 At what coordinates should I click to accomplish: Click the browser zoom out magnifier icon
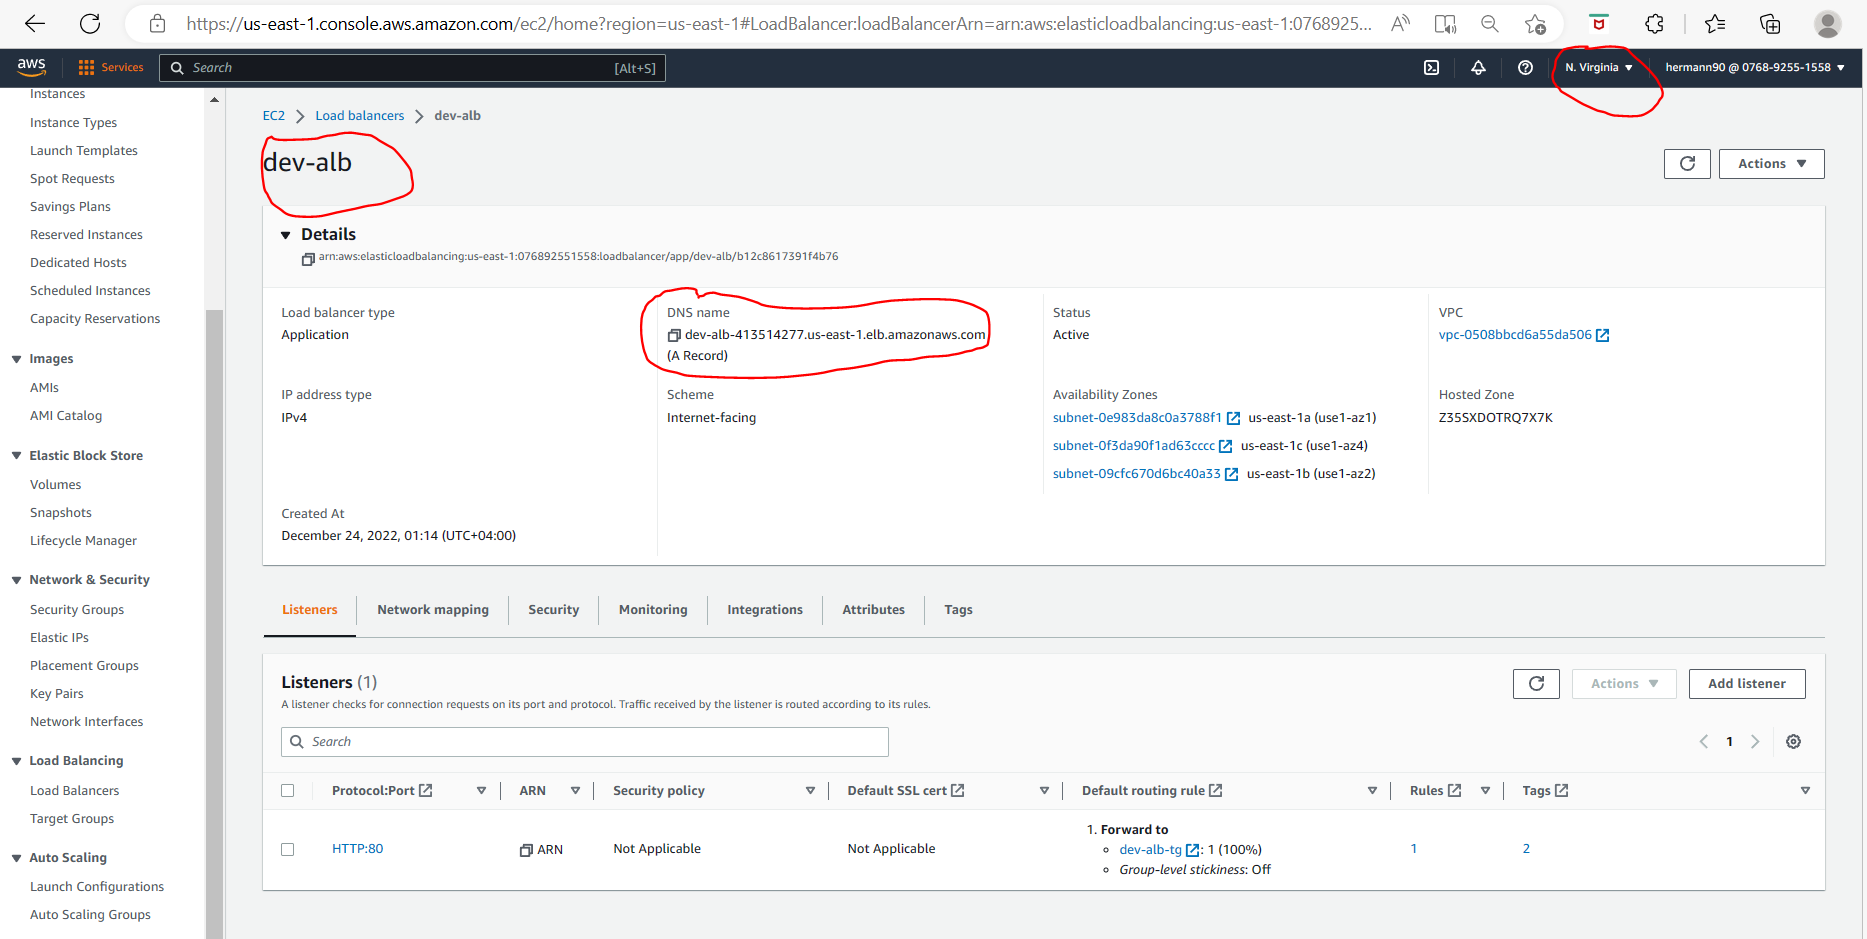pos(1489,23)
